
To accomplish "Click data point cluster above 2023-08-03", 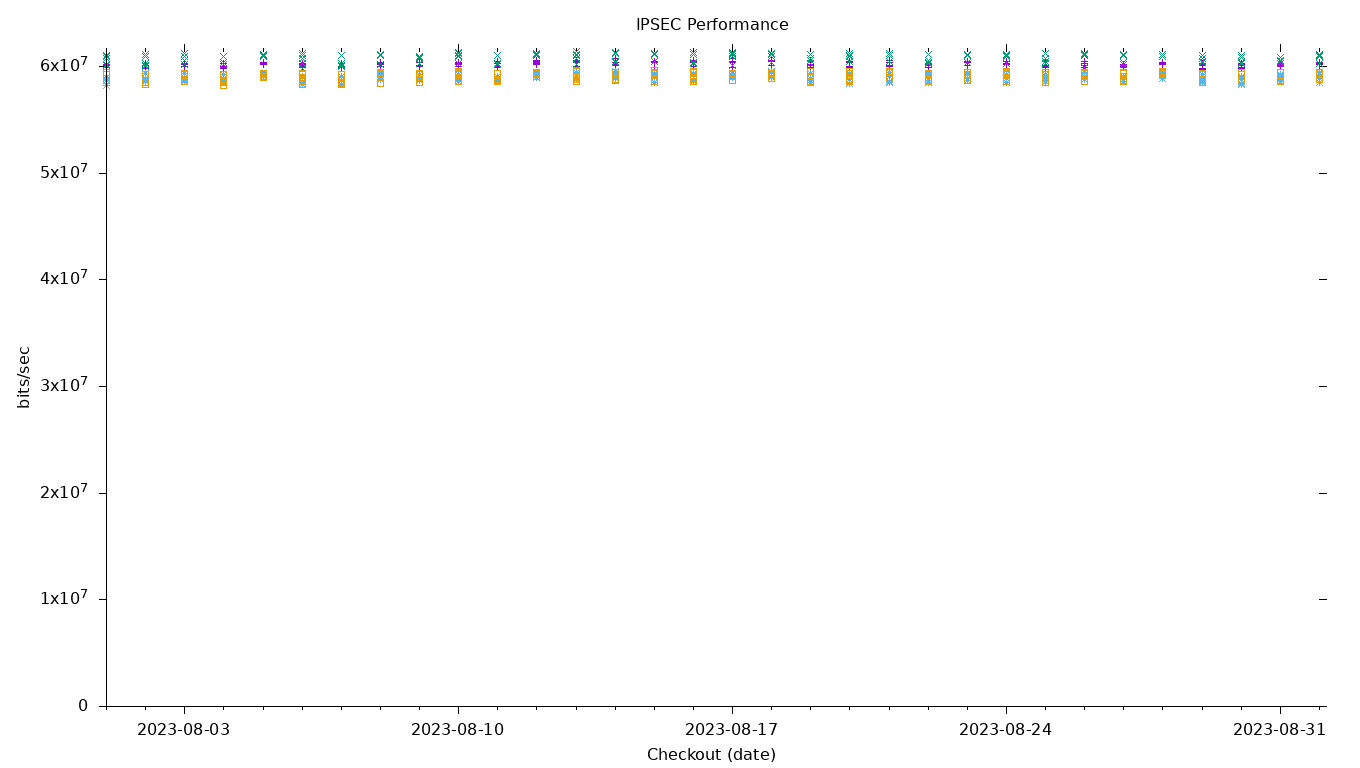I will [184, 66].
